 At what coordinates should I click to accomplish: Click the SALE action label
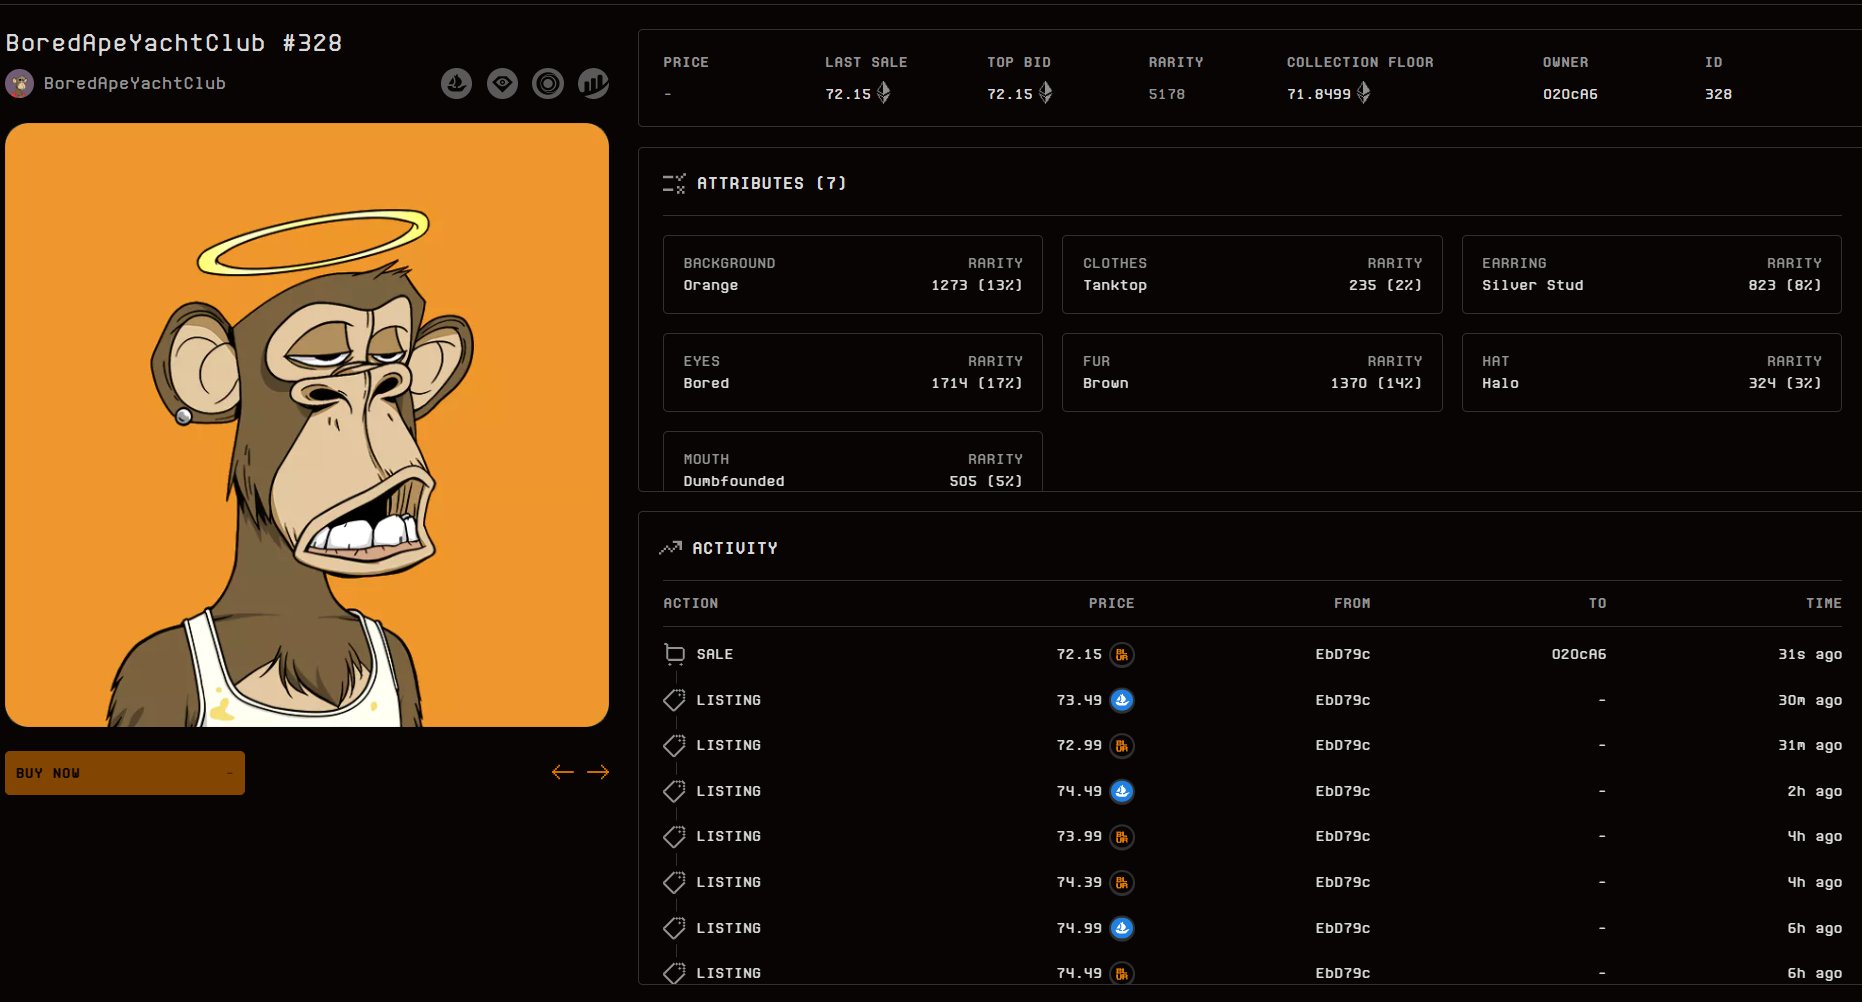click(715, 655)
